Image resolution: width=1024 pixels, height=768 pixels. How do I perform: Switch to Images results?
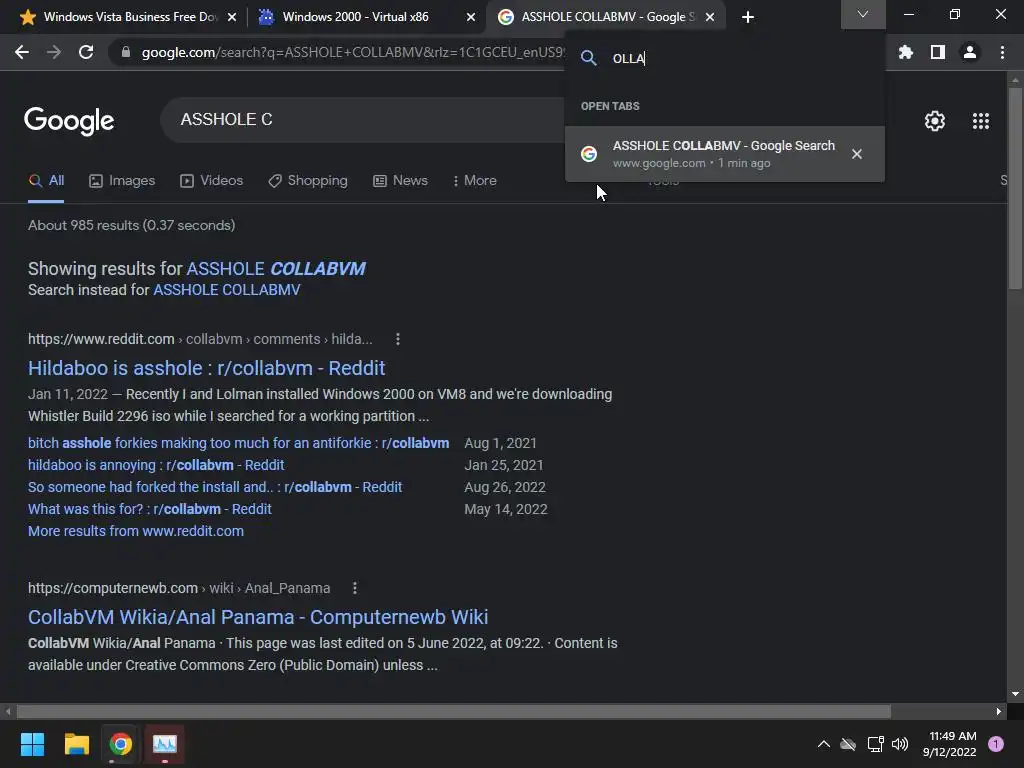122,181
